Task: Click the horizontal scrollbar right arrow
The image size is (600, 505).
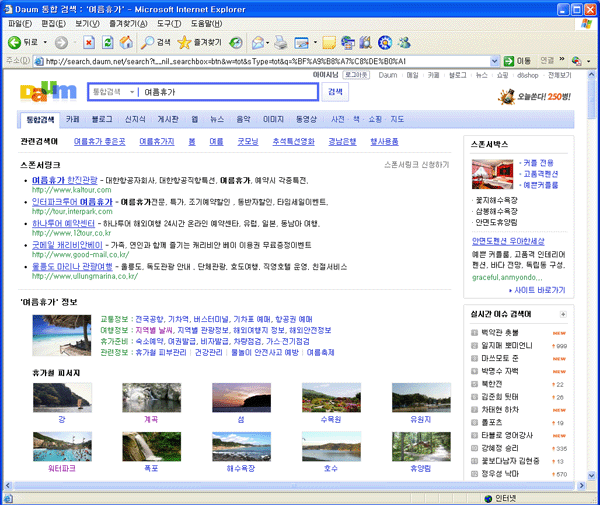Action: (582, 485)
